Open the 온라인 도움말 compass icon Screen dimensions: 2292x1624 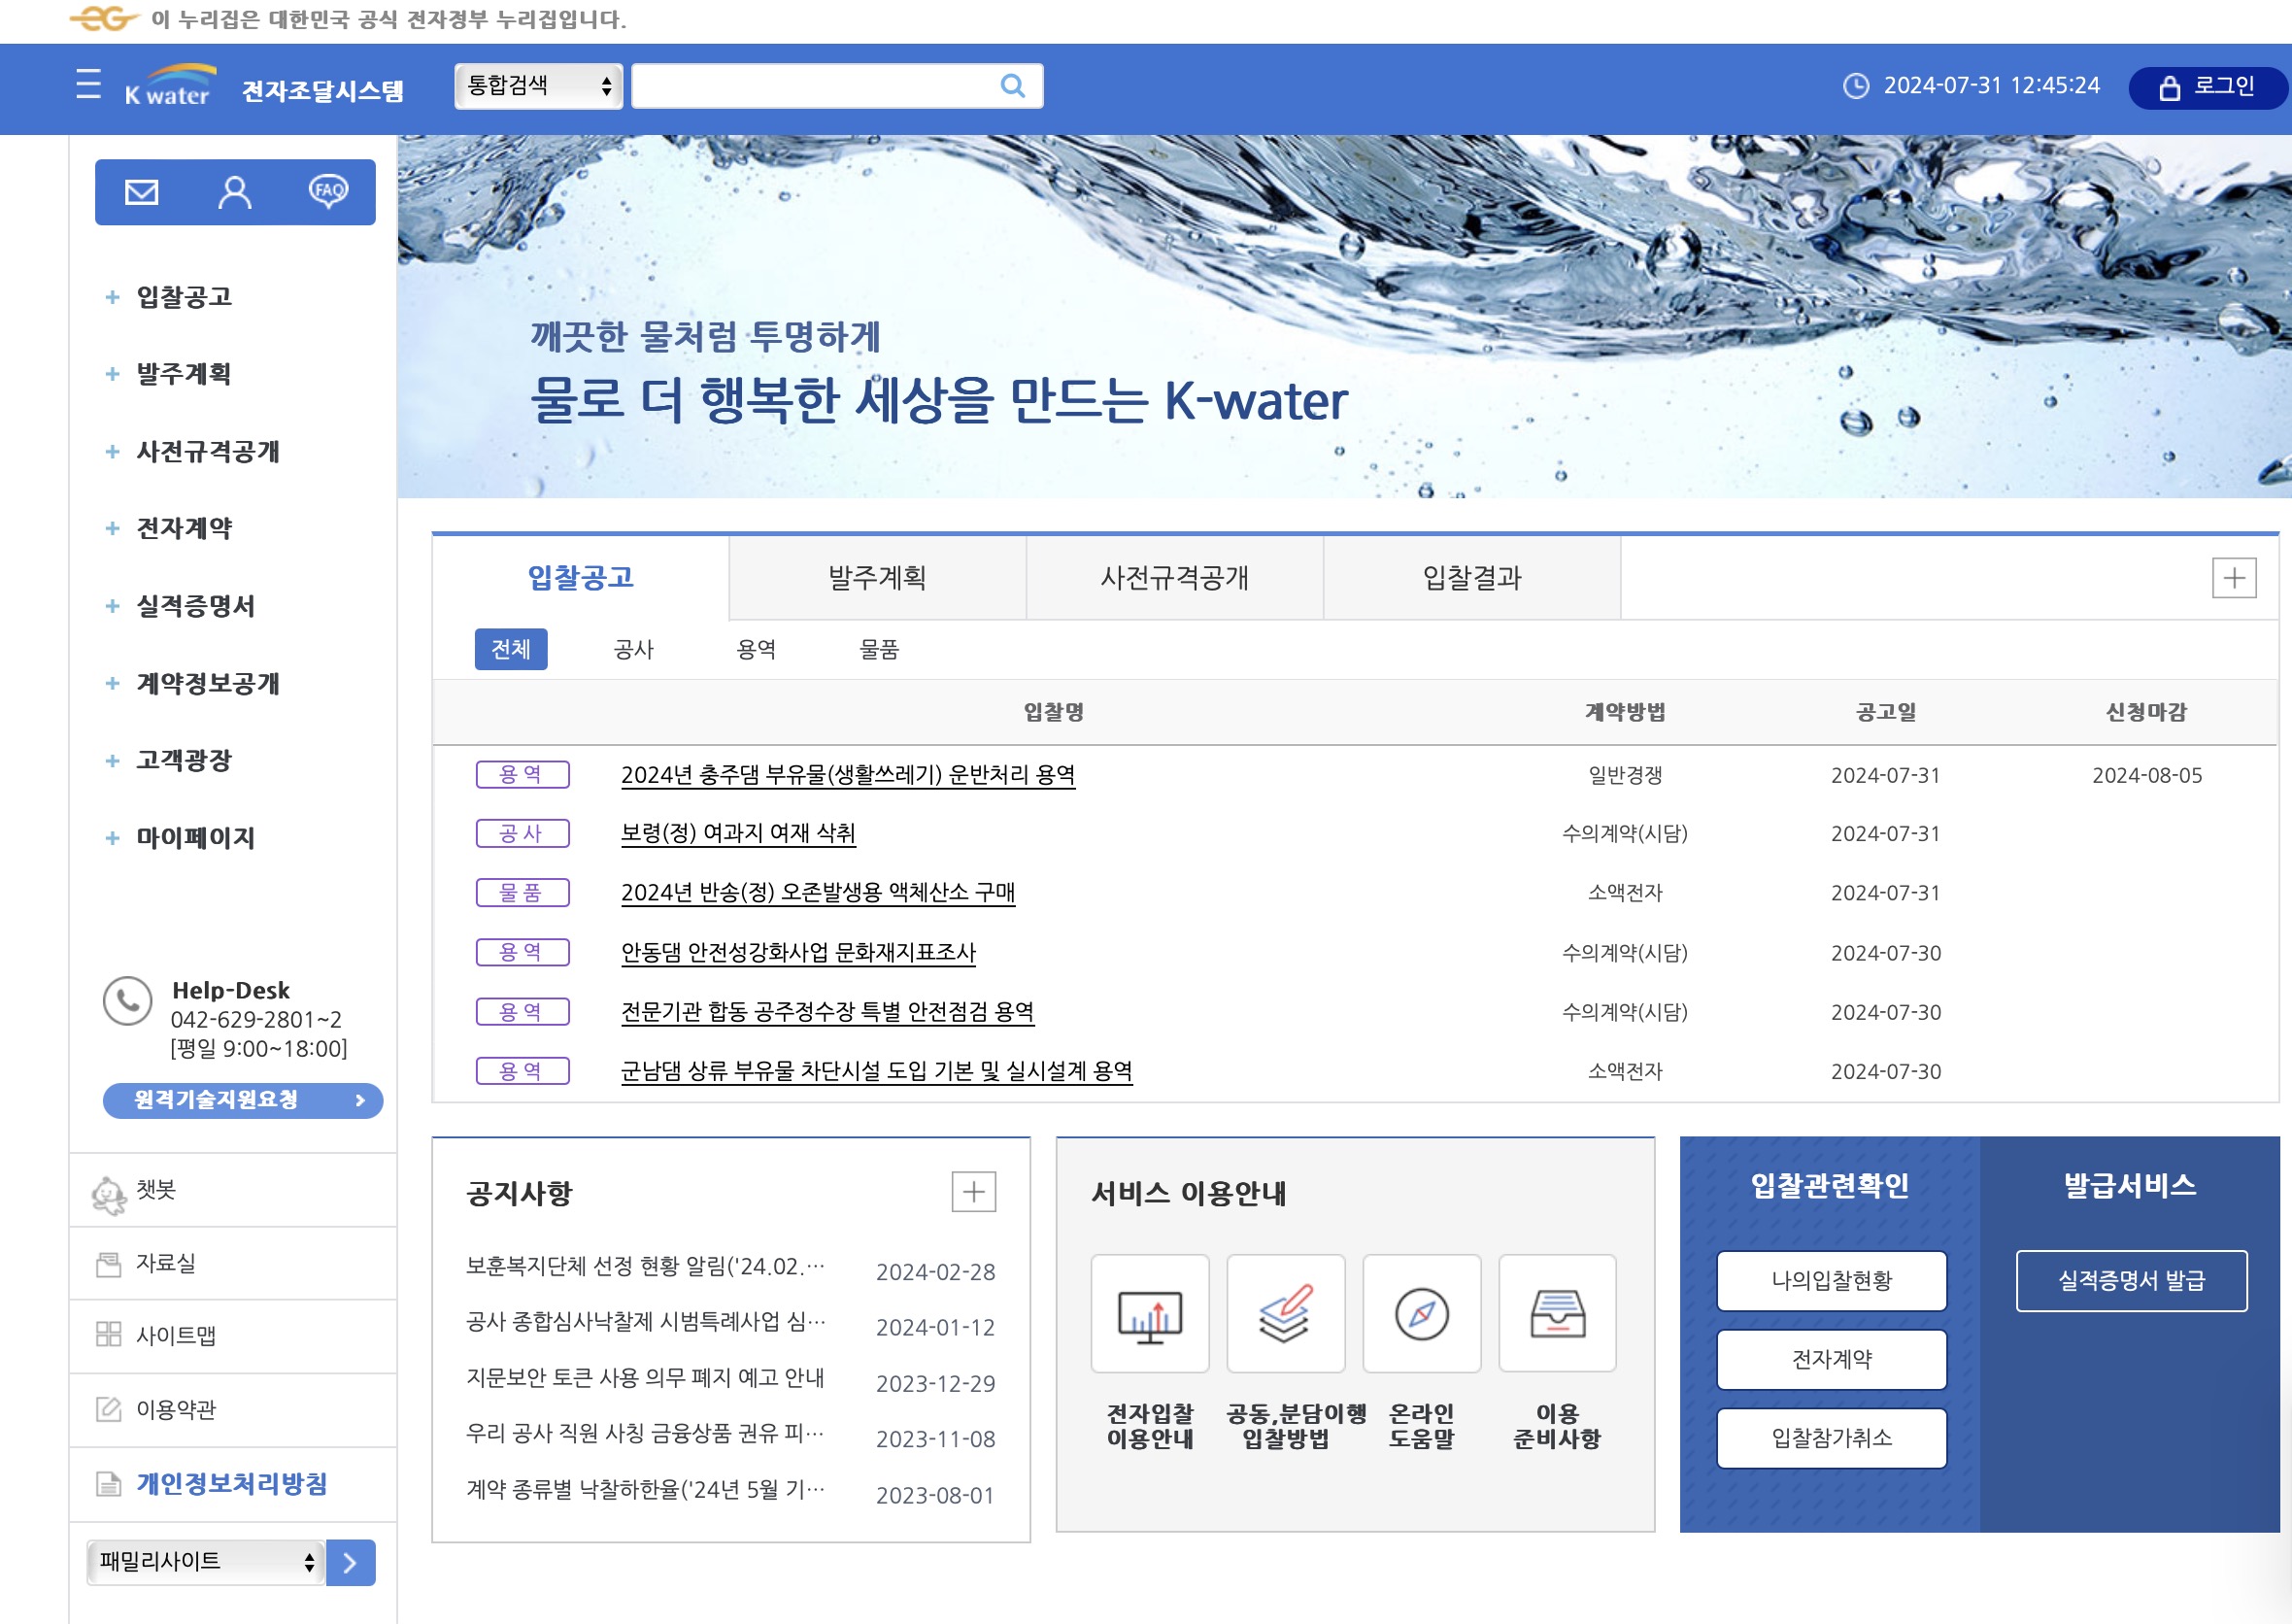coord(1421,1315)
